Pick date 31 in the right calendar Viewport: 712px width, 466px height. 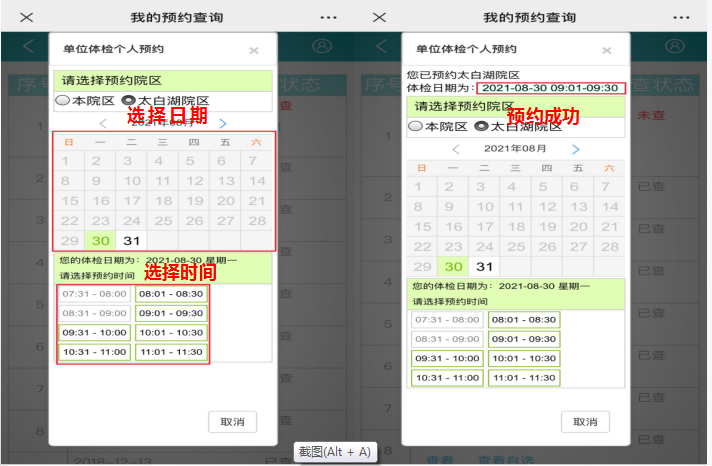click(484, 266)
